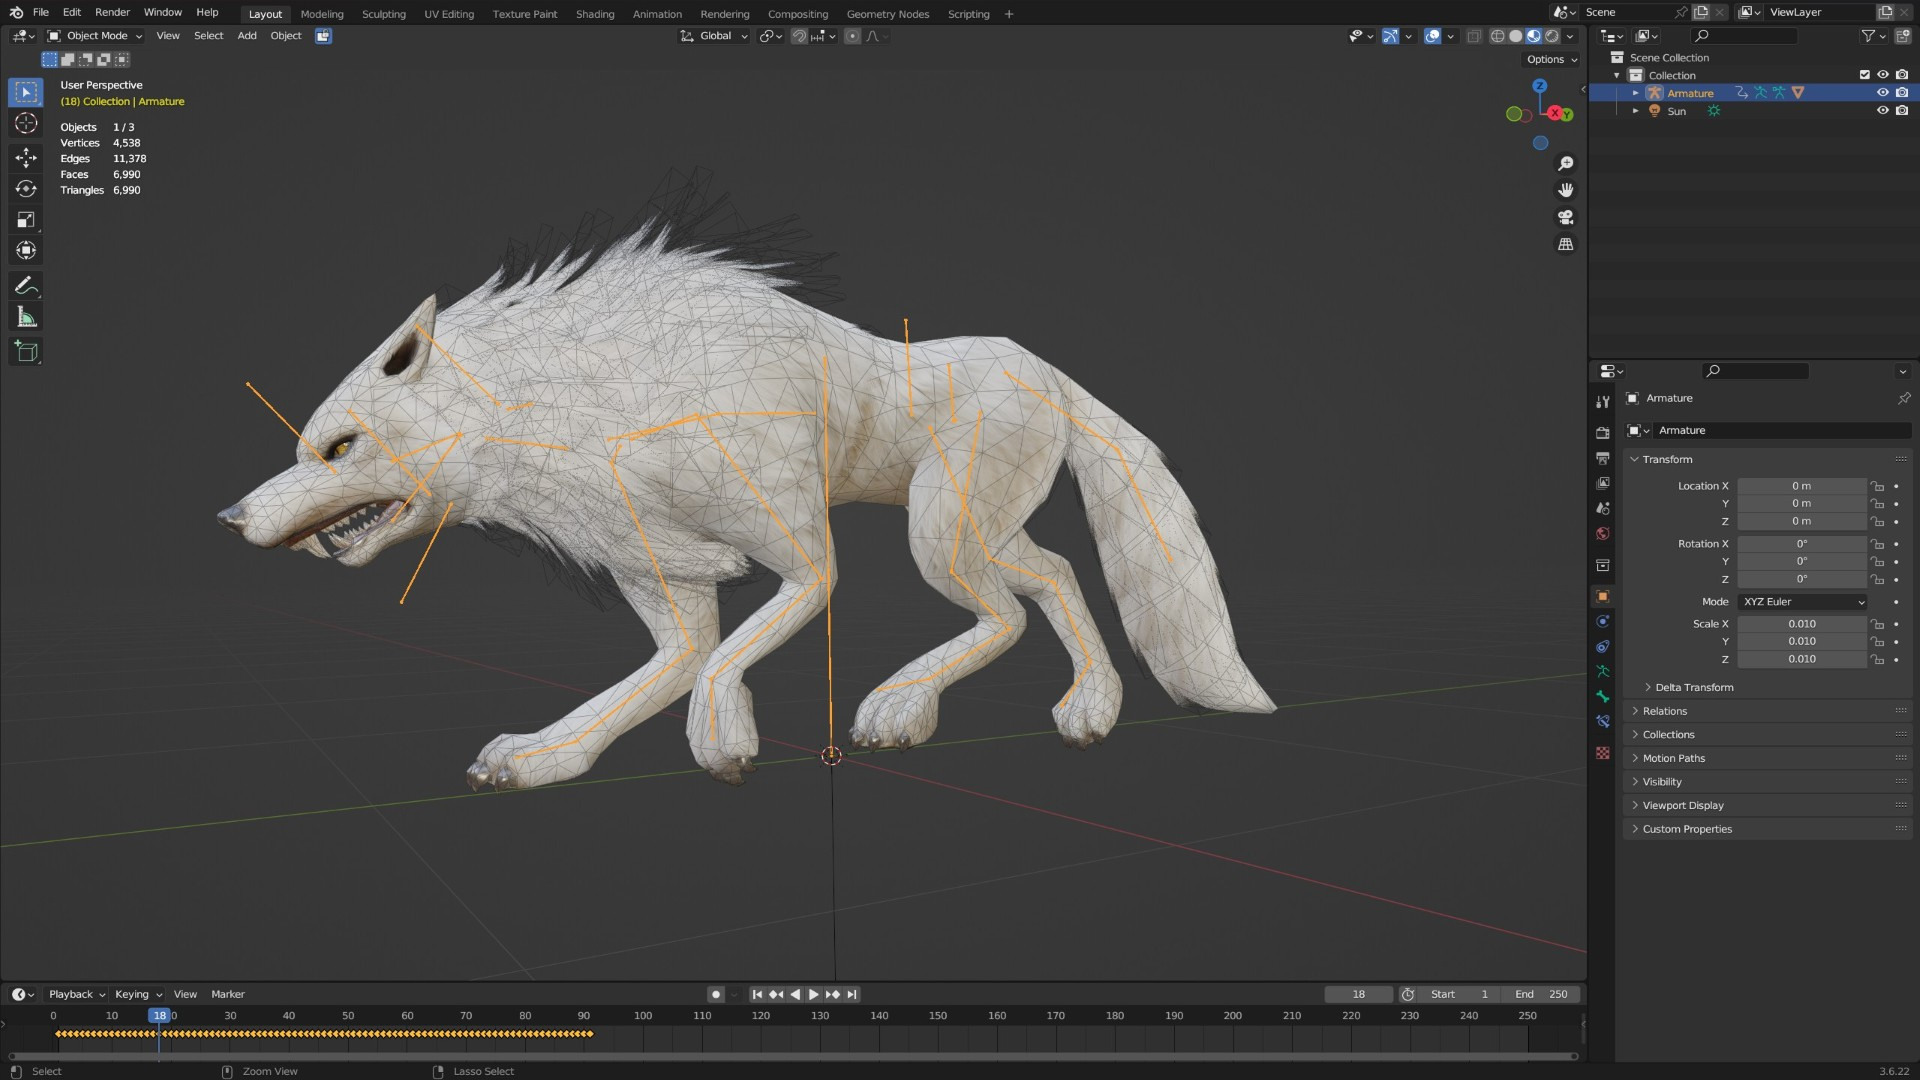Open the Keying popover in timeline
The image size is (1920, 1080).
[x=138, y=994]
